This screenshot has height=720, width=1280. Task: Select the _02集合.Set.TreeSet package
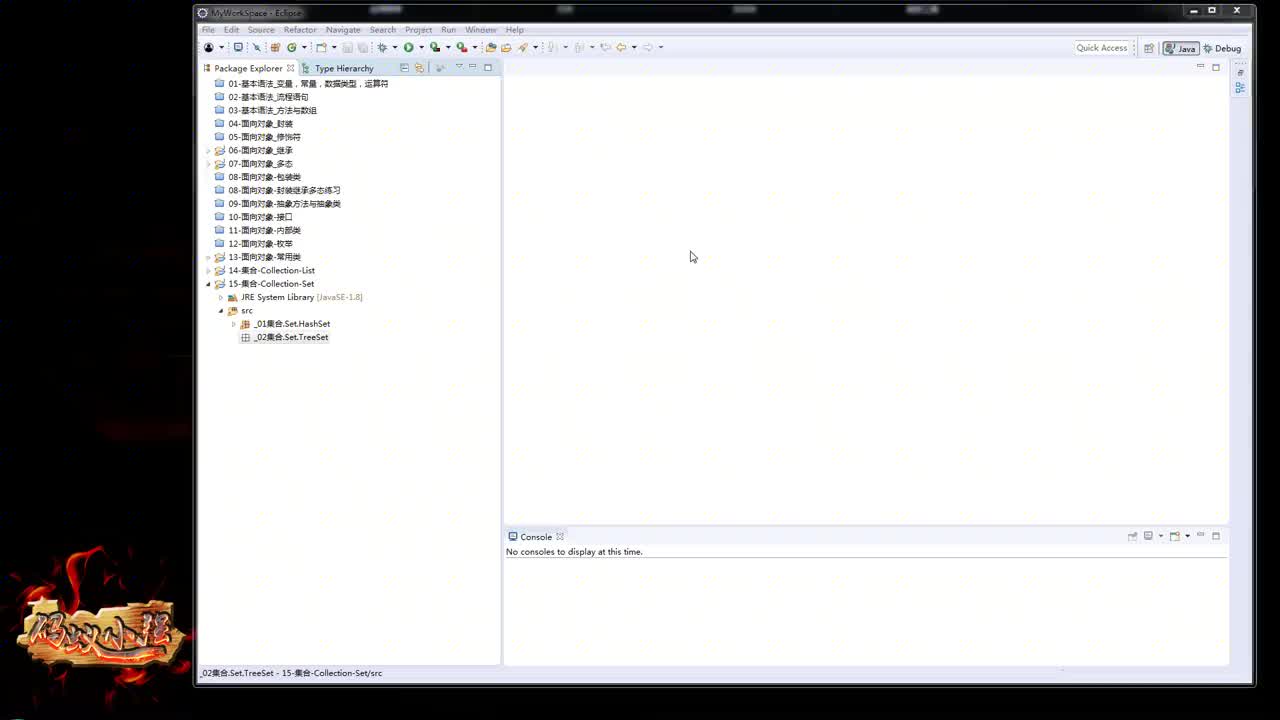click(290, 337)
